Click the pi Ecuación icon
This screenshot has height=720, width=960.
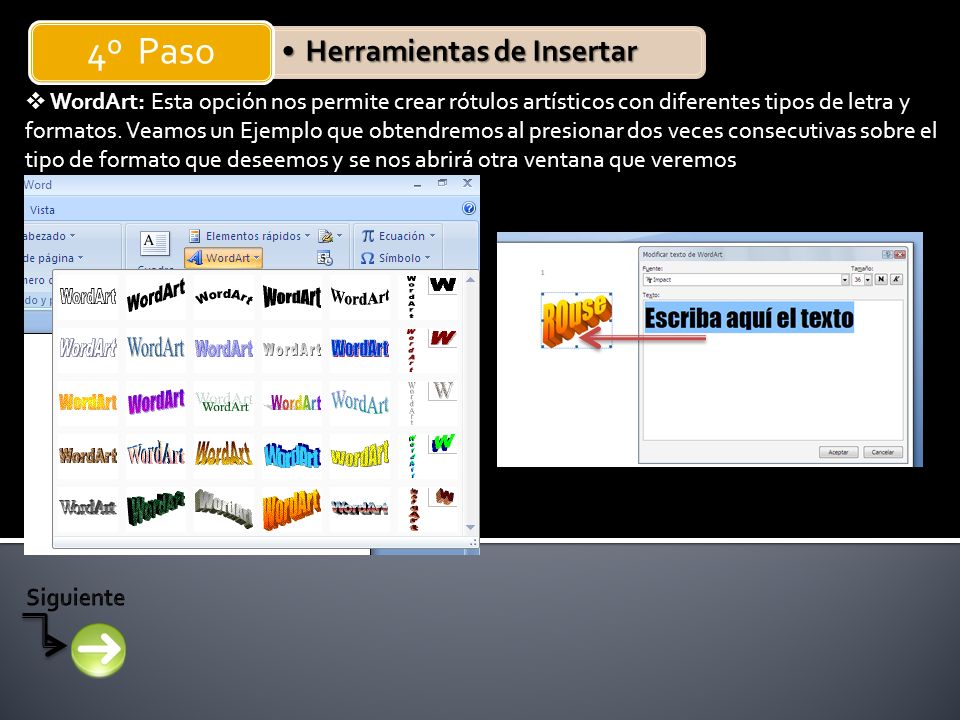pos(367,236)
